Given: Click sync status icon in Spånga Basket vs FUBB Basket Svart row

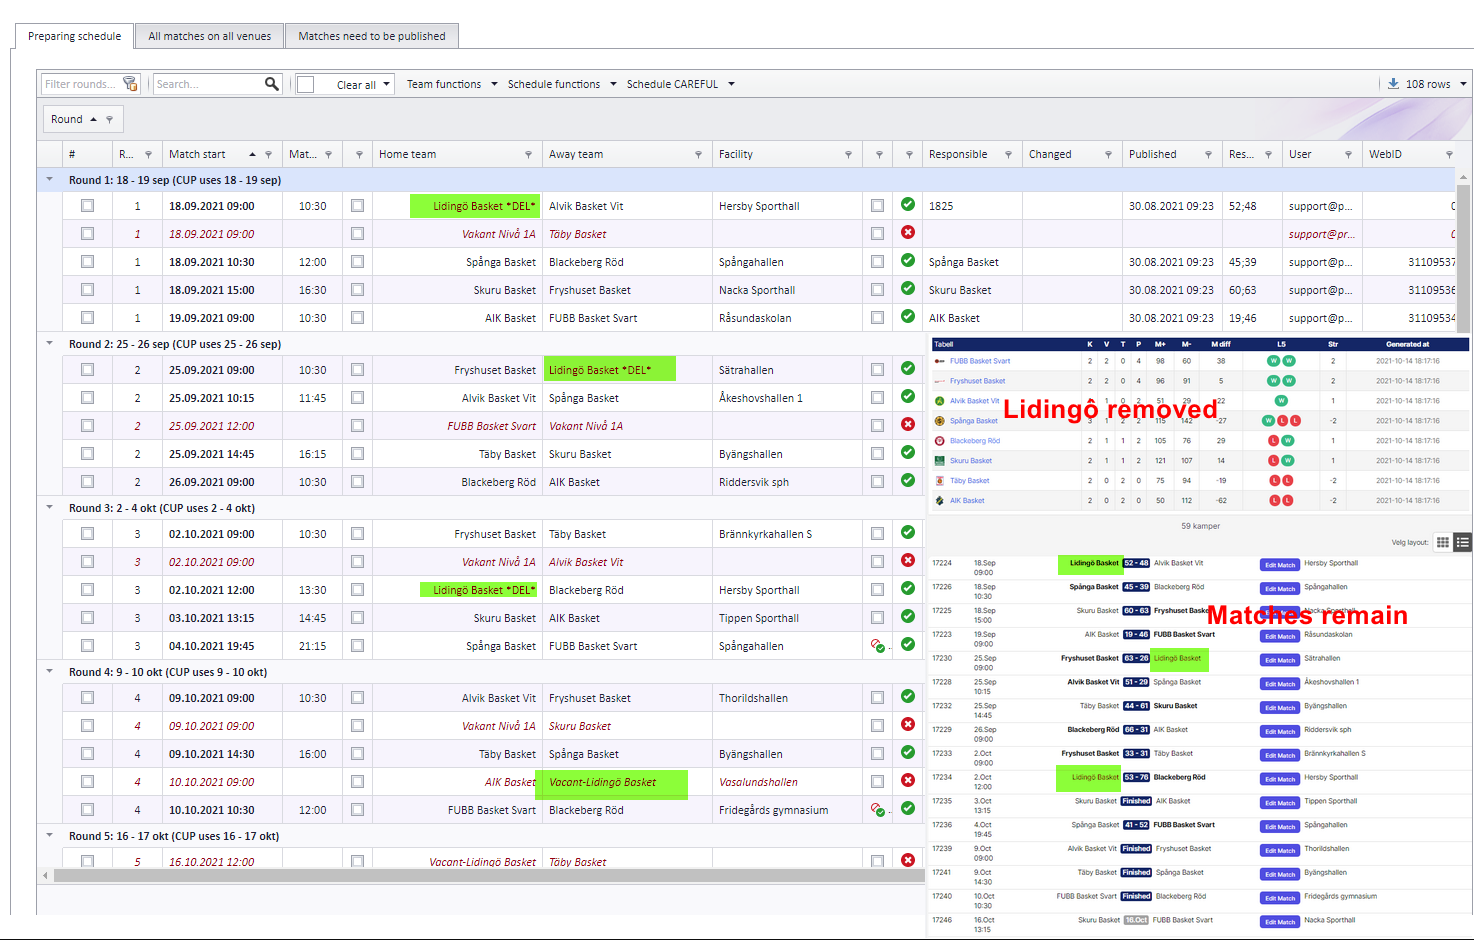Looking at the screenshot, I should (x=877, y=646).
